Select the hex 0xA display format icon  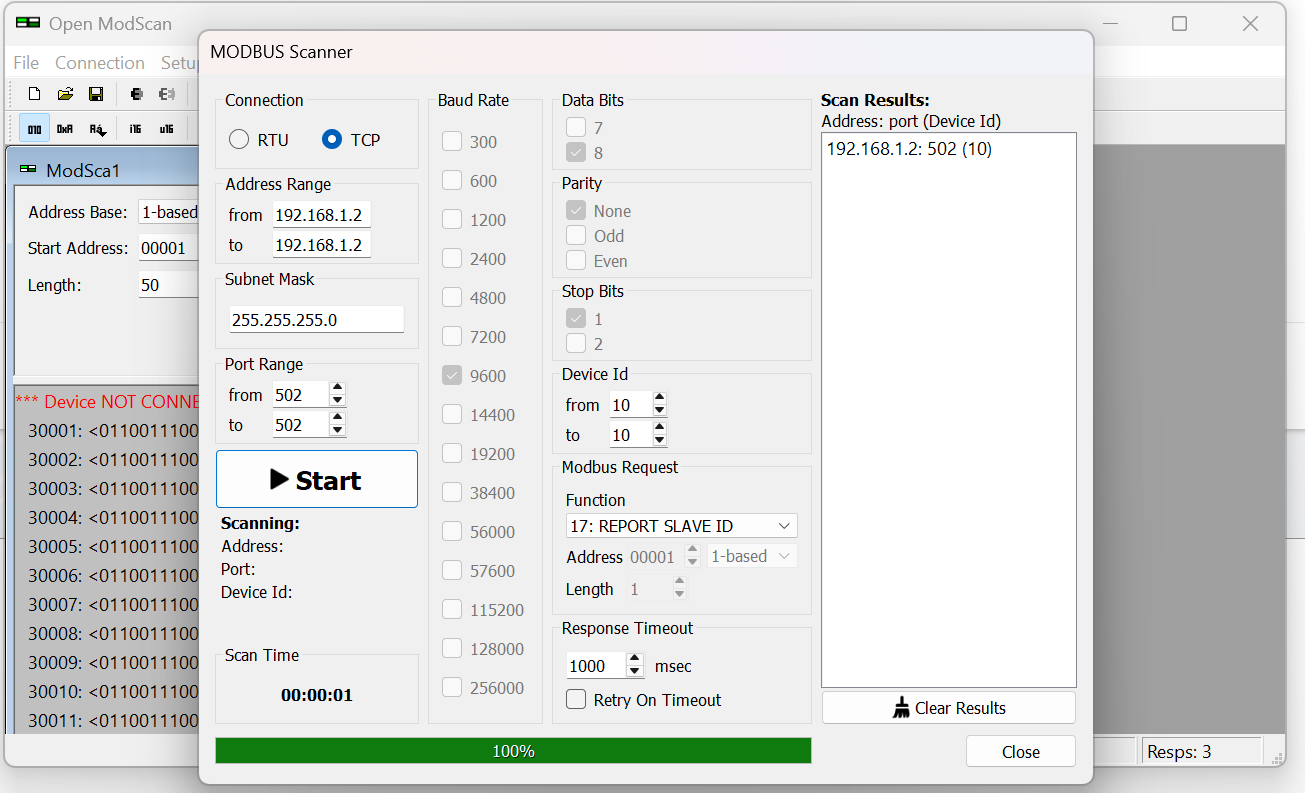65,129
